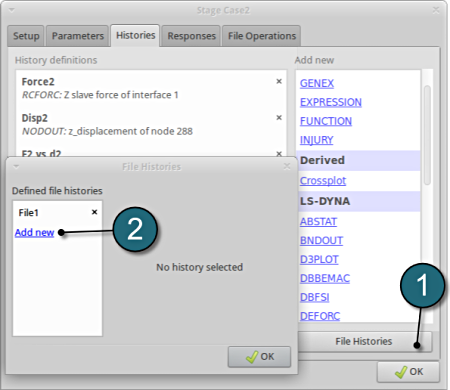Delete the Force2 history definition
This screenshot has height=390, width=450.
coord(279,81)
